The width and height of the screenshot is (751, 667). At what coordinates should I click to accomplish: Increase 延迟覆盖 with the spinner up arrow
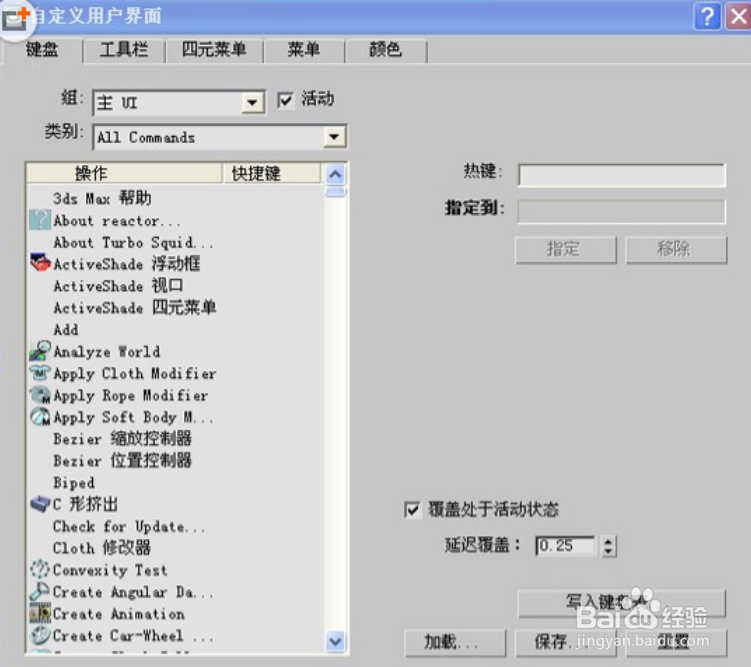point(608,542)
